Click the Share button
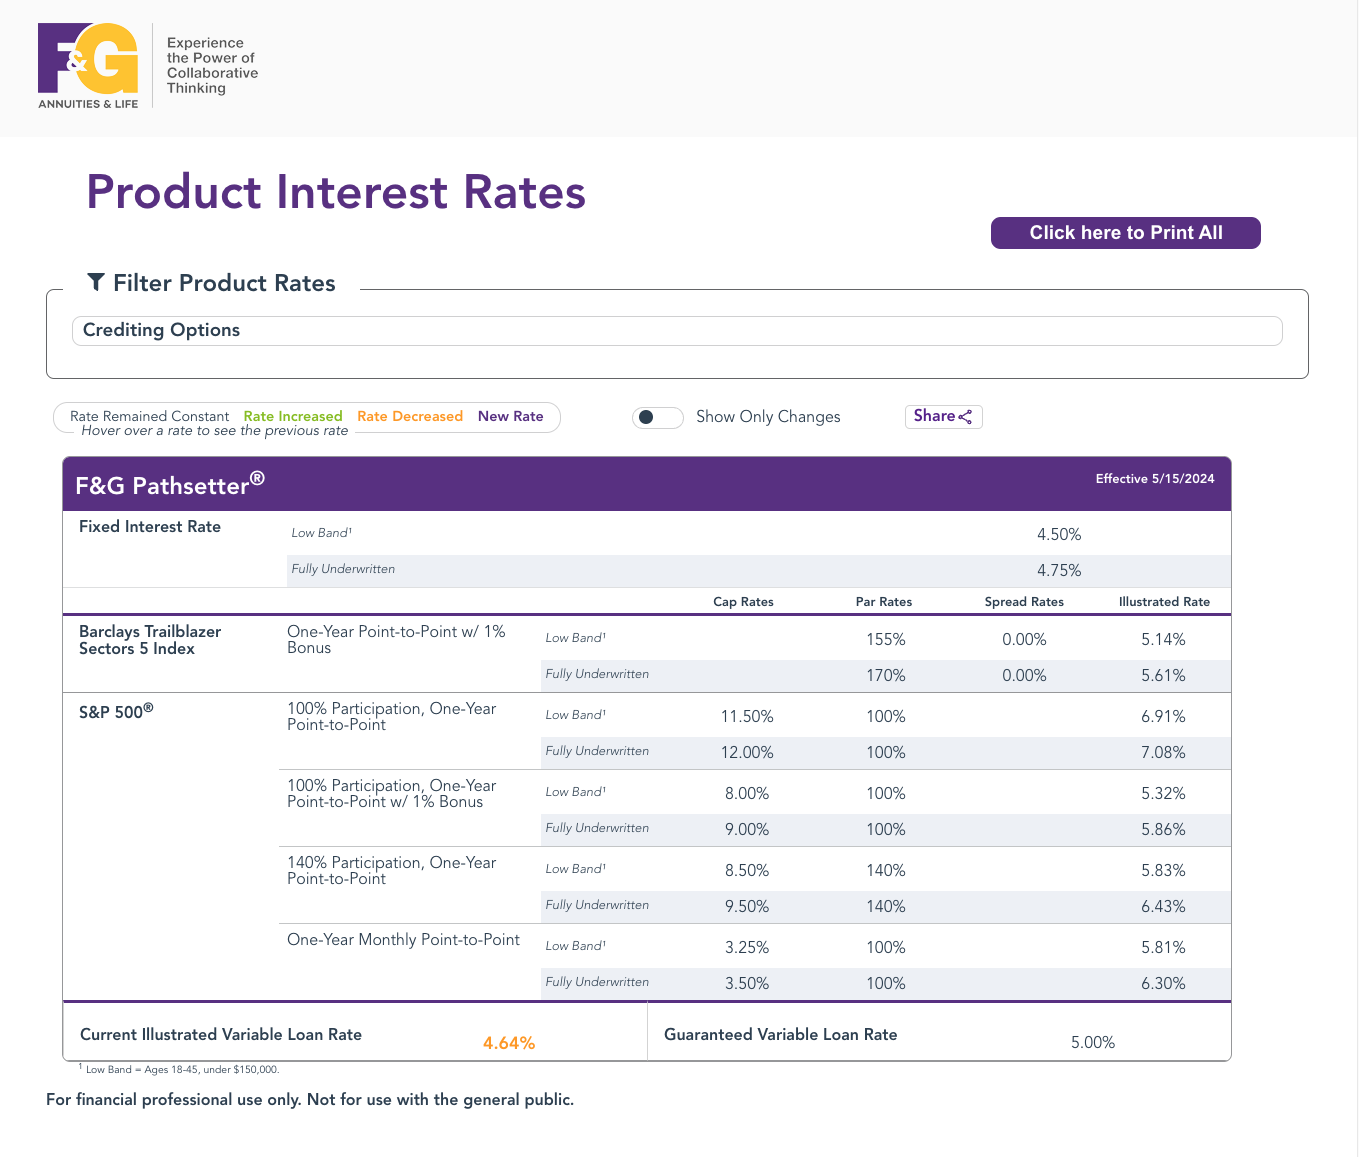Screen dimensions: 1359x1157 (x=943, y=416)
